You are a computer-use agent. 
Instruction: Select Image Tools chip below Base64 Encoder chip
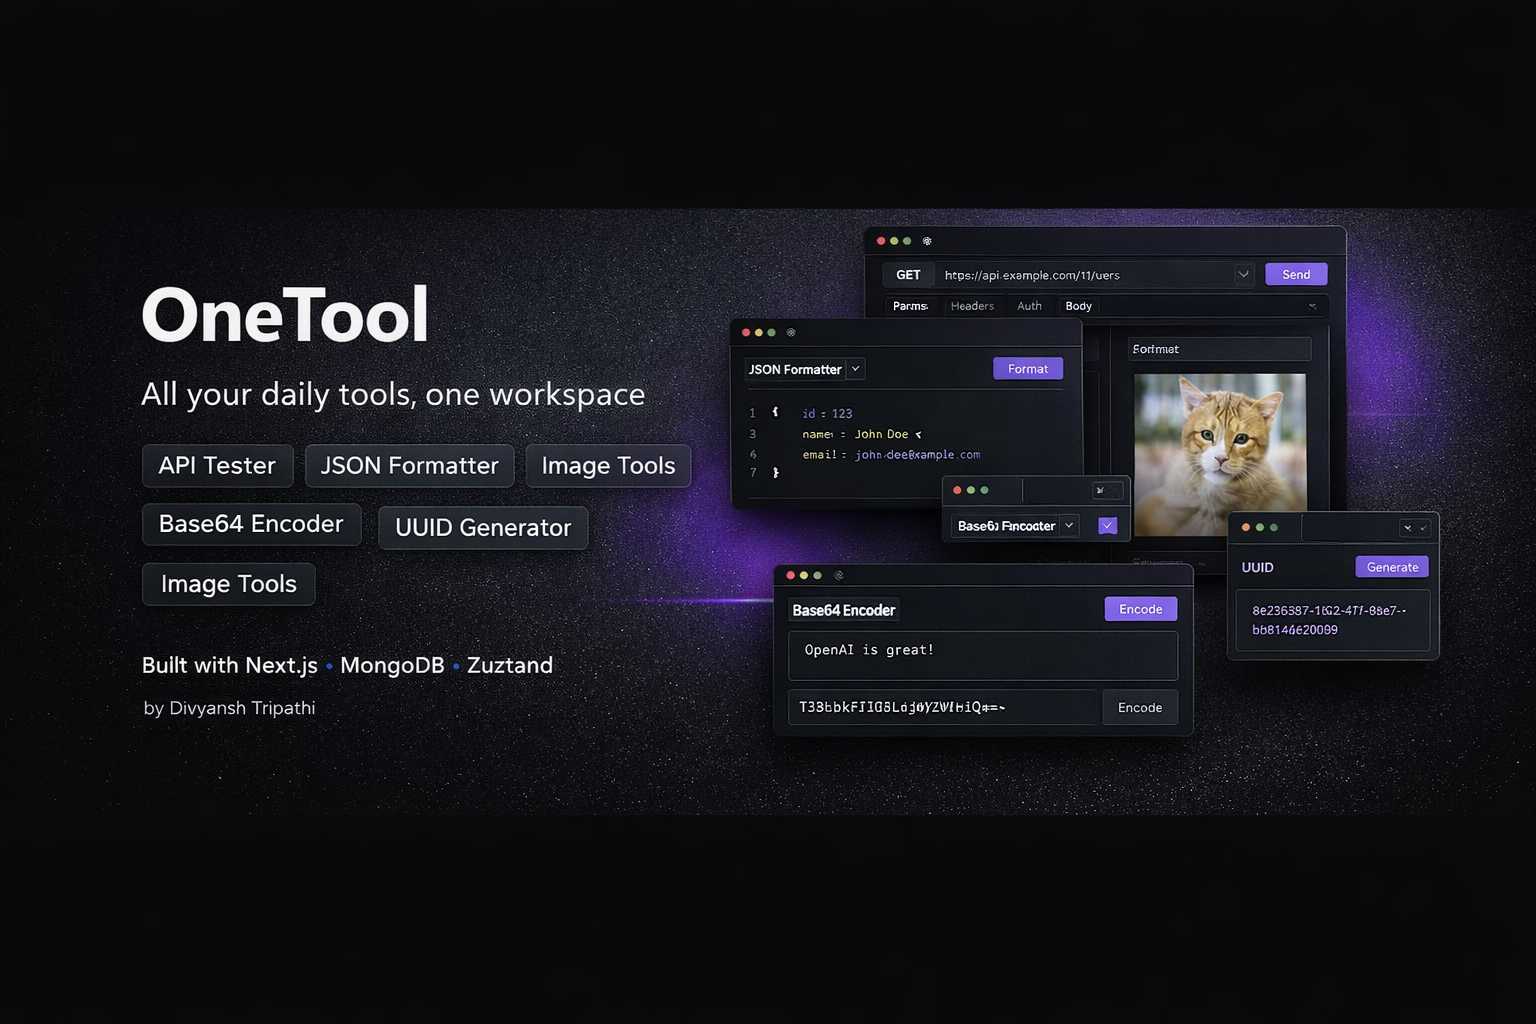[229, 584]
